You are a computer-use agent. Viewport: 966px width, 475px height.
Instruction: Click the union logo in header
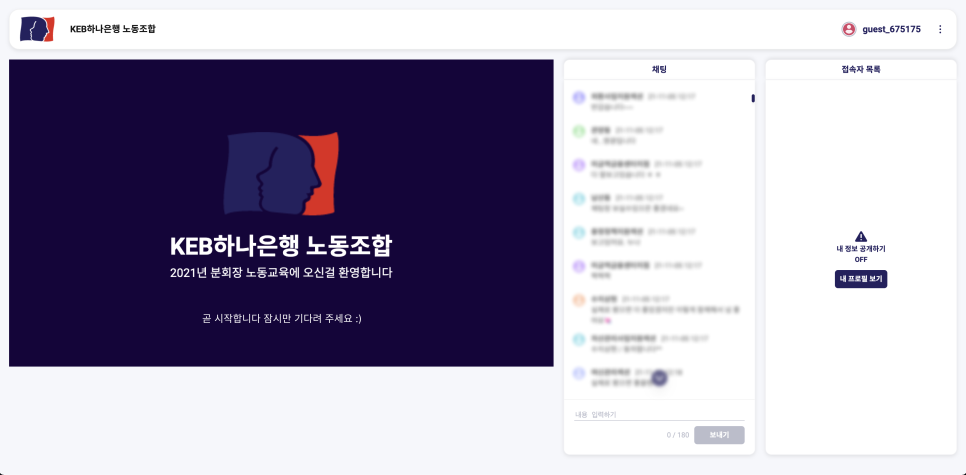point(37,29)
